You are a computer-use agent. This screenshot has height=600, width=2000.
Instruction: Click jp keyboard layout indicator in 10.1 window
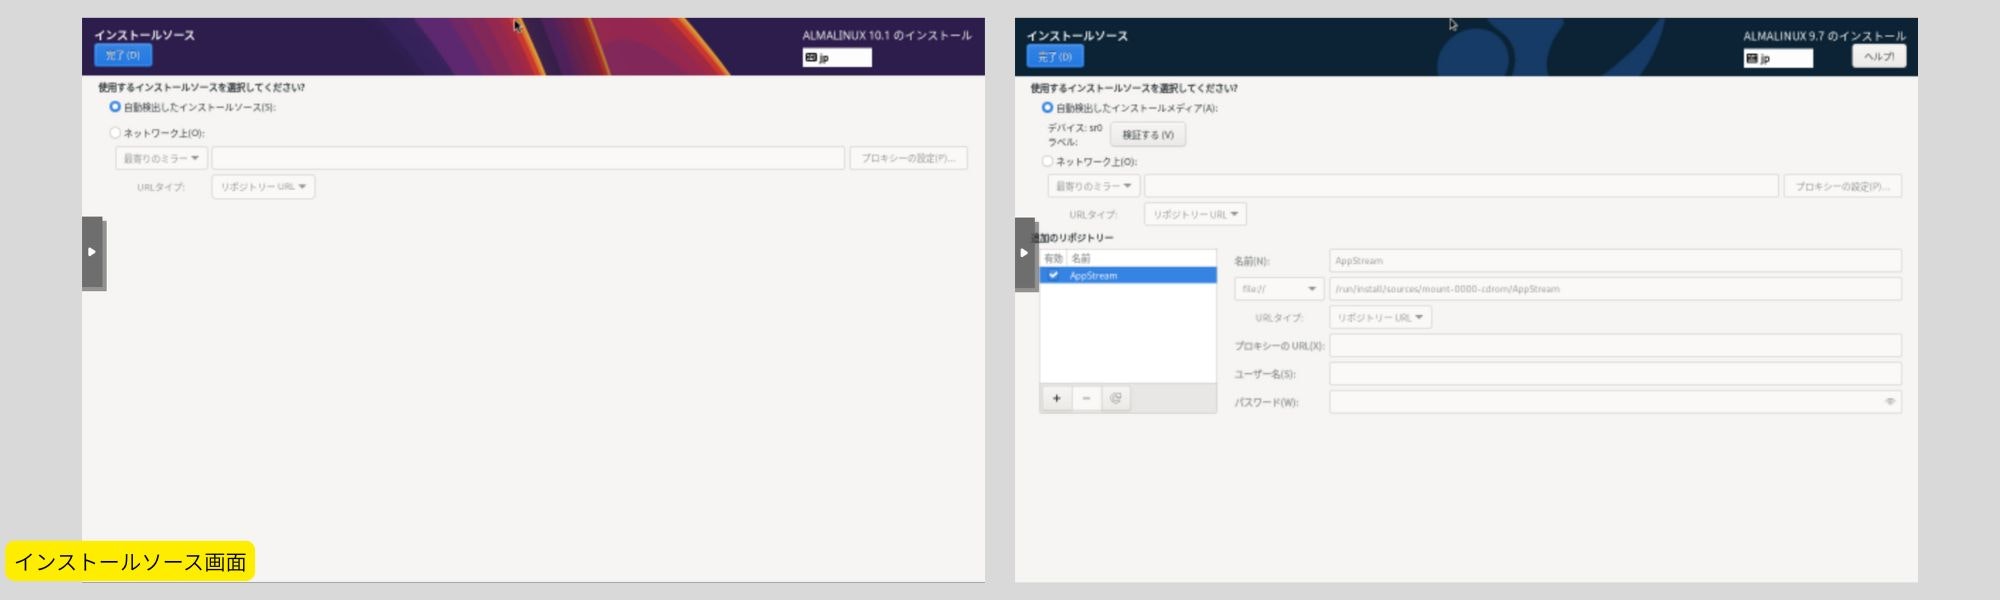[x=837, y=58]
